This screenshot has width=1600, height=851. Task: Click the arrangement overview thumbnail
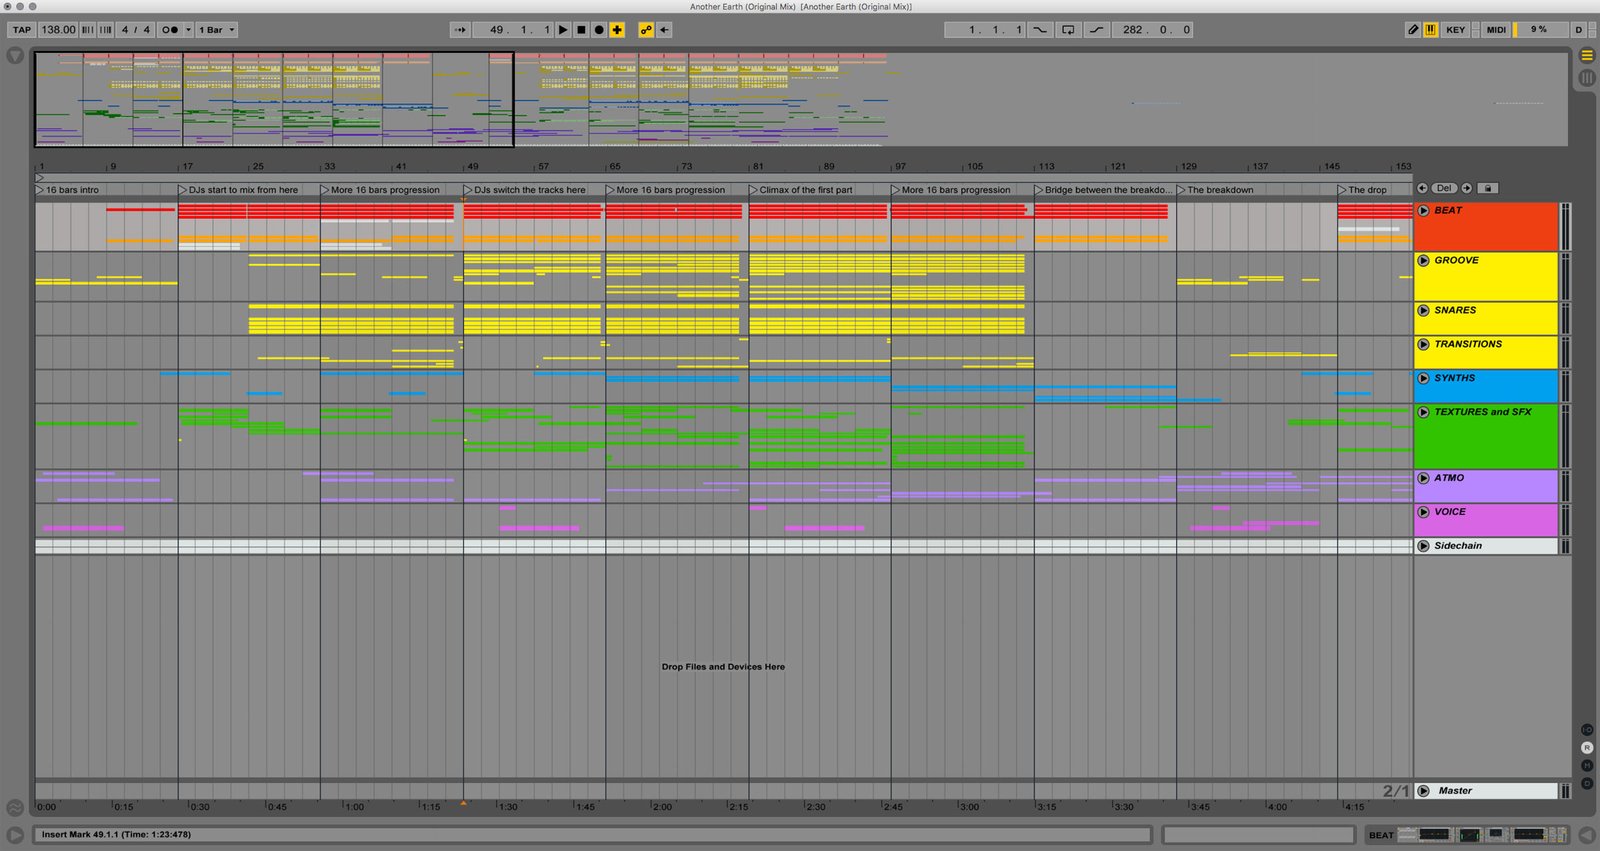(x=800, y=99)
